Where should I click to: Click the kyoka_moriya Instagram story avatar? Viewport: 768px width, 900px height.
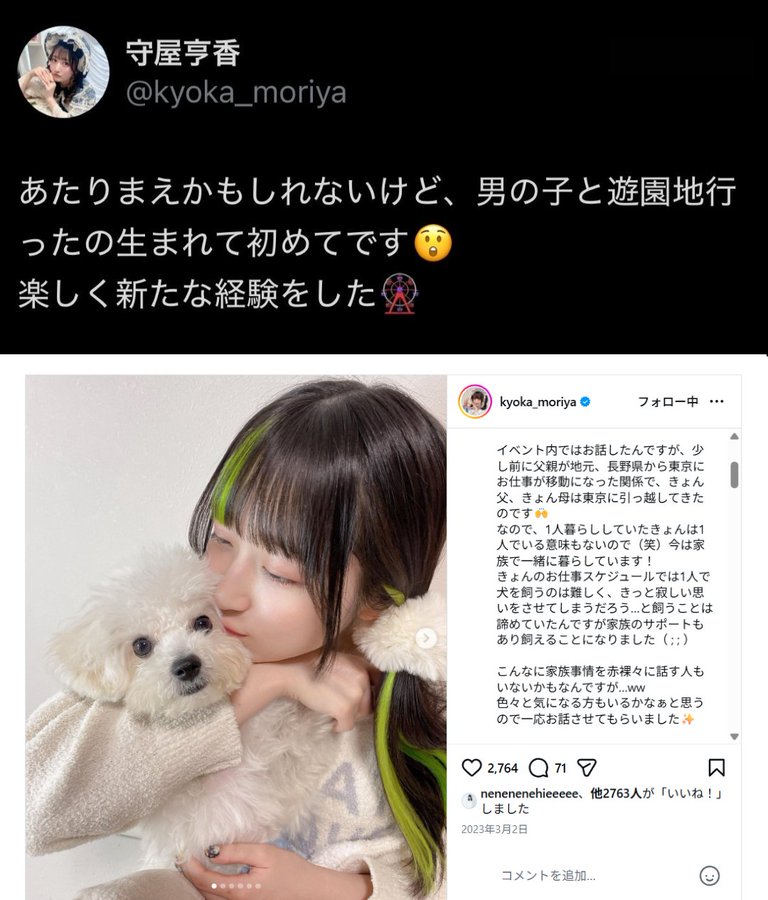475,401
